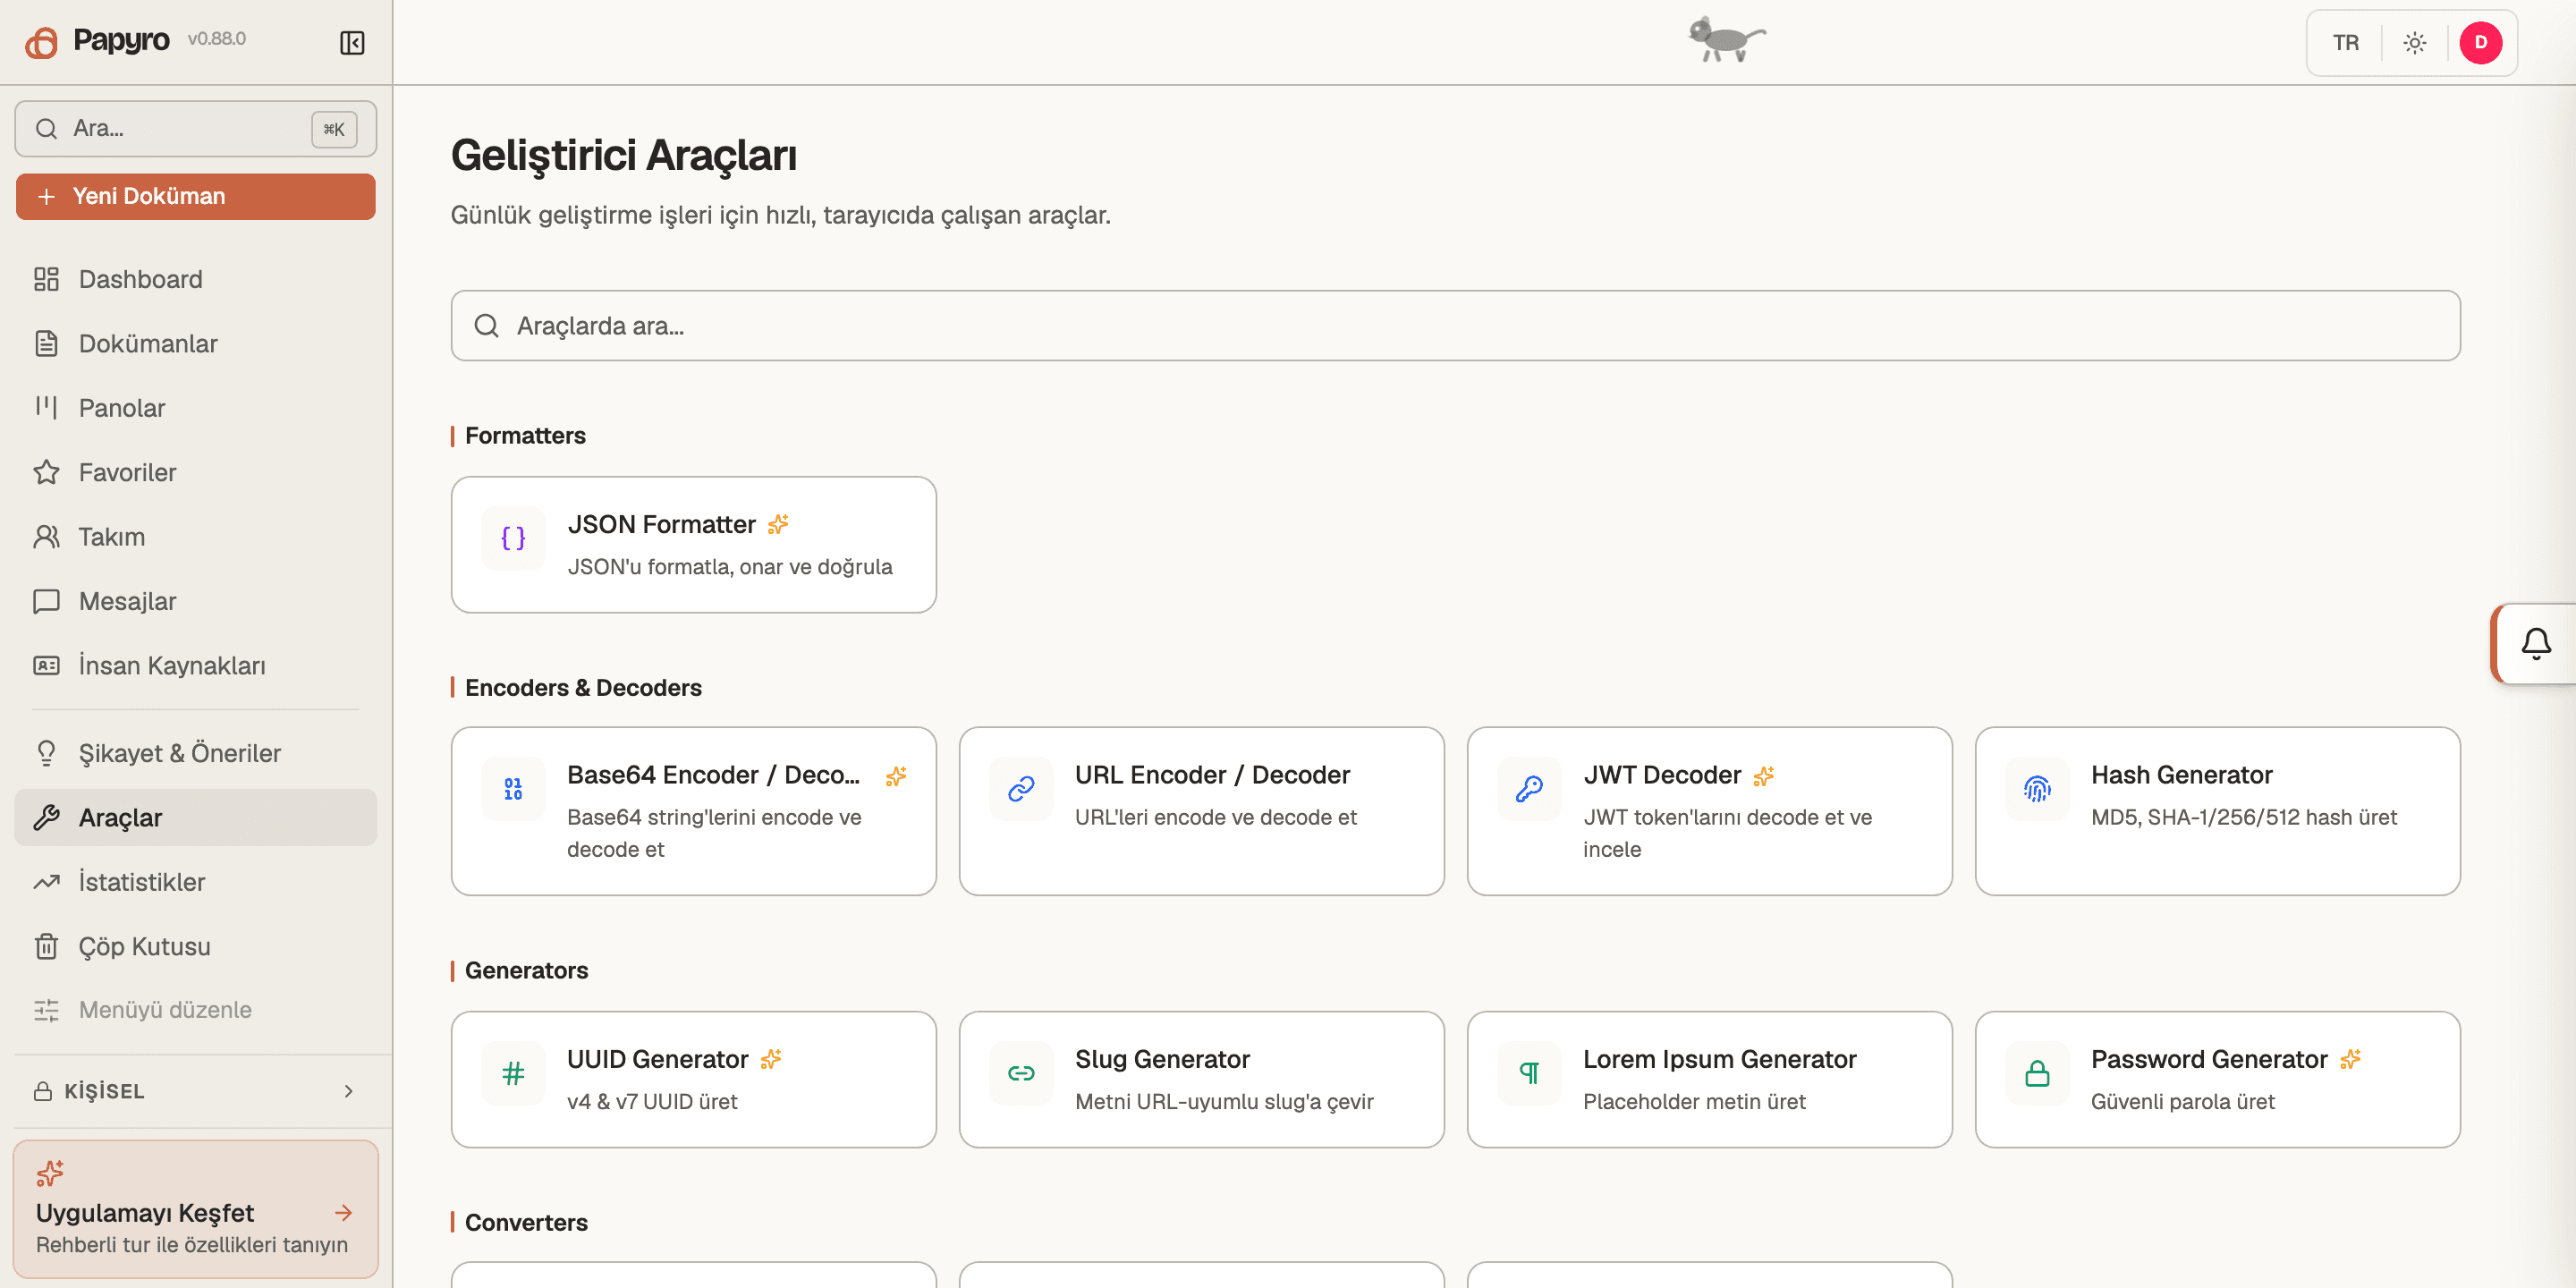Screen dimensions: 2576x1288
Task: Open the UUID Generator tool
Action: (x=693, y=1079)
